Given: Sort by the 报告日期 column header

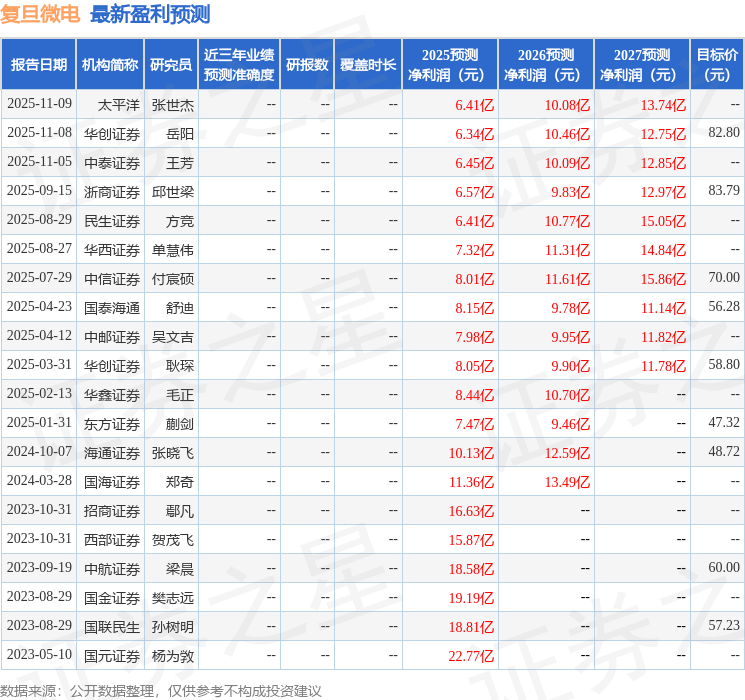Looking at the screenshot, I should tap(39, 65).
